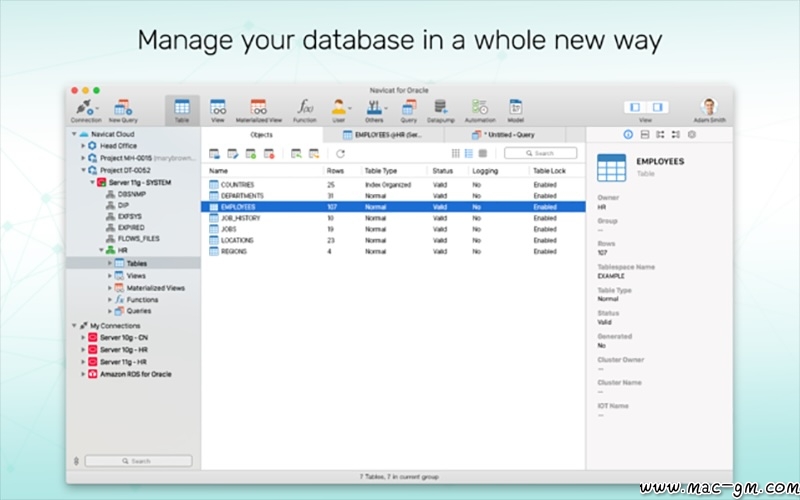Select the Tables node in the tree
Image resolution: width=800 pixels, height=500 pixels.
[x=134, y=263]
